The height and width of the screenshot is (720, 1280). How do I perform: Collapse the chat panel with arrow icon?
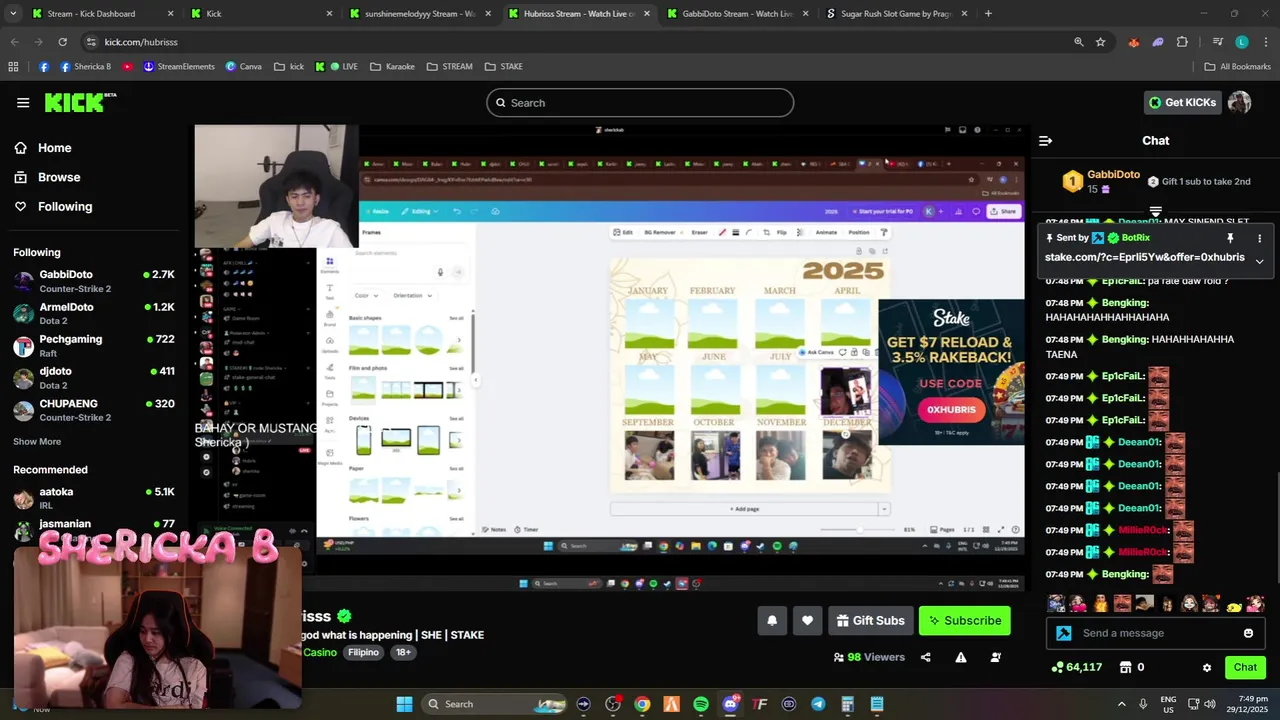pos(1045,141)
